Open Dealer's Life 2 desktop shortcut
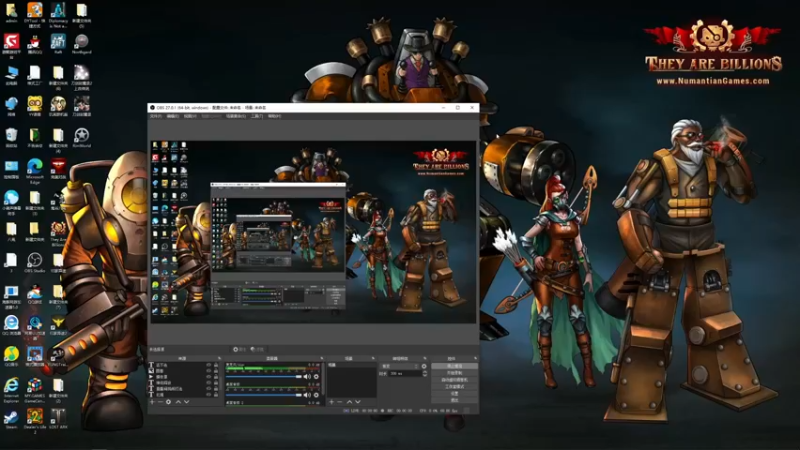The height and width of the screenshot is (450, 800). point(34,420)
